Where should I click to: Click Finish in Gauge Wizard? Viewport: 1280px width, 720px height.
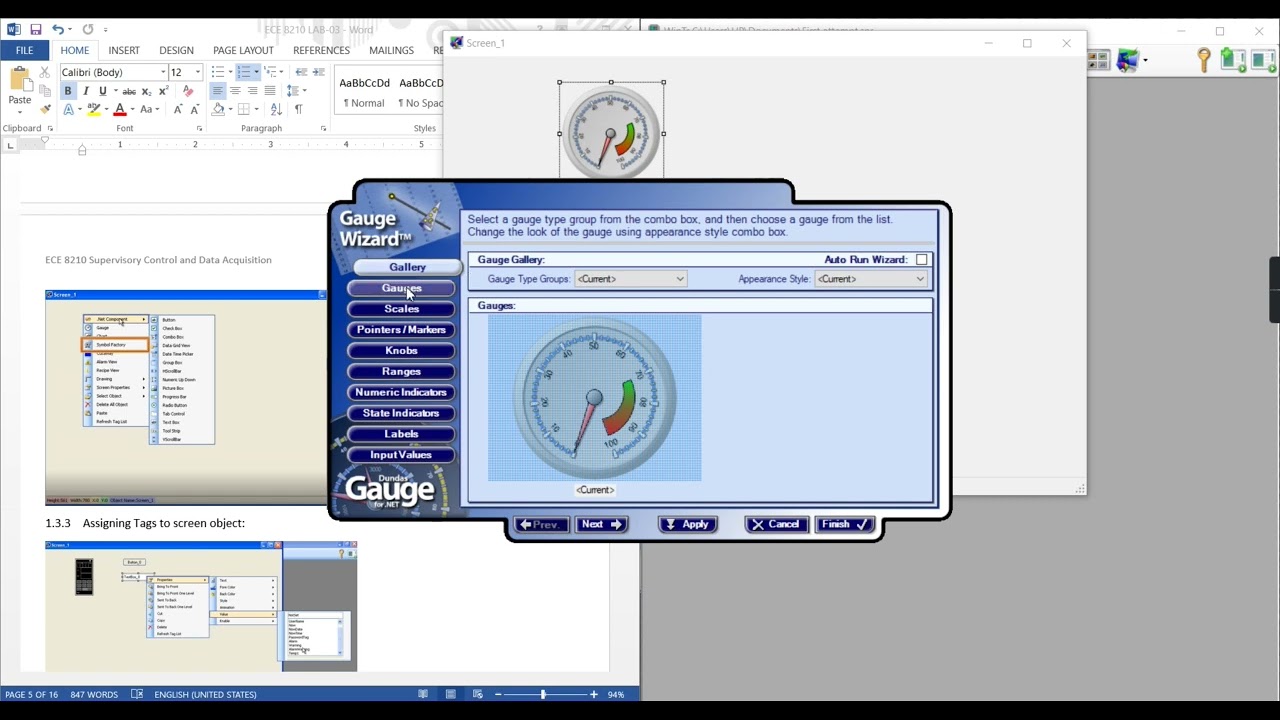pos(845,524)
